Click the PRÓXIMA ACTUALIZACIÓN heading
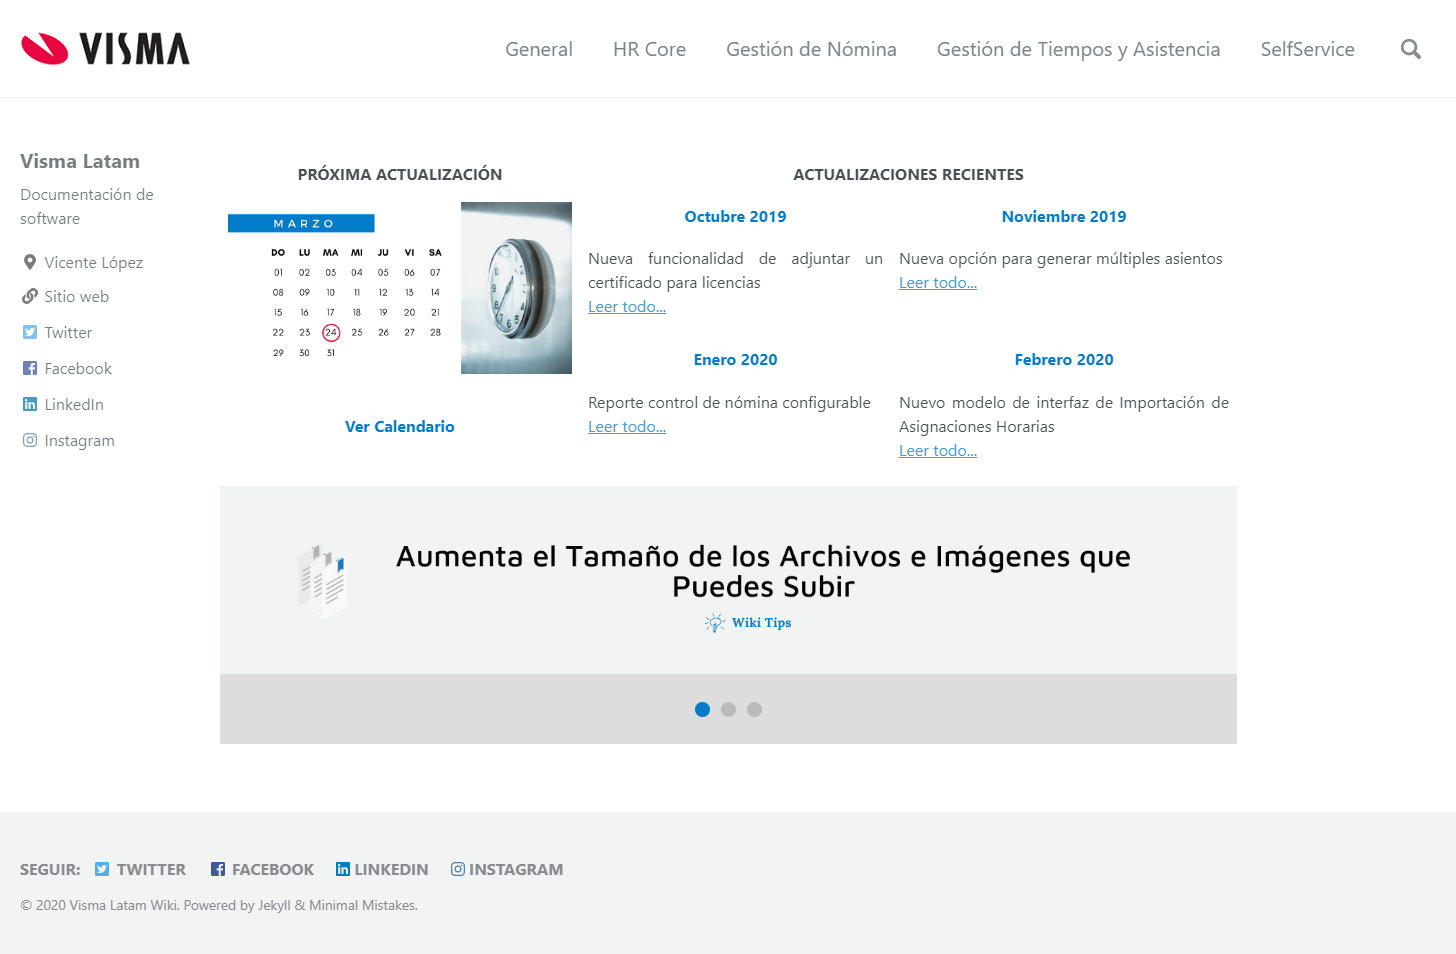1456x954 pixels. click(x=400, y=174)
